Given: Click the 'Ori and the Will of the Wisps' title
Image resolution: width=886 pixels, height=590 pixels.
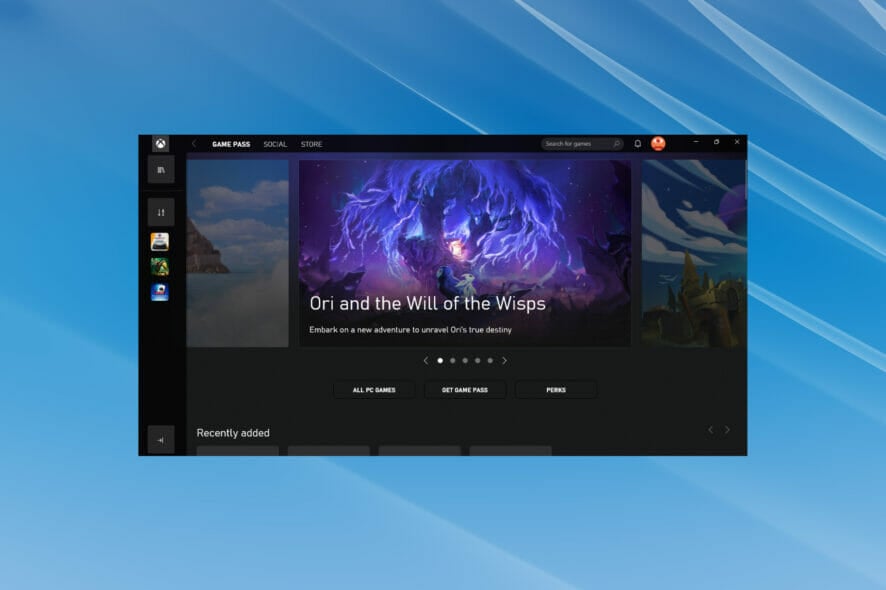Looking at the screenshot, I should tap(427, 303).
